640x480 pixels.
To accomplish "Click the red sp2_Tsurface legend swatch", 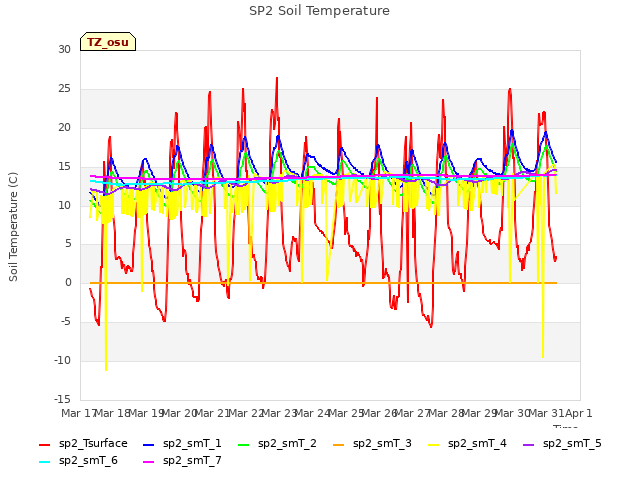I will (x=44, y=444).
